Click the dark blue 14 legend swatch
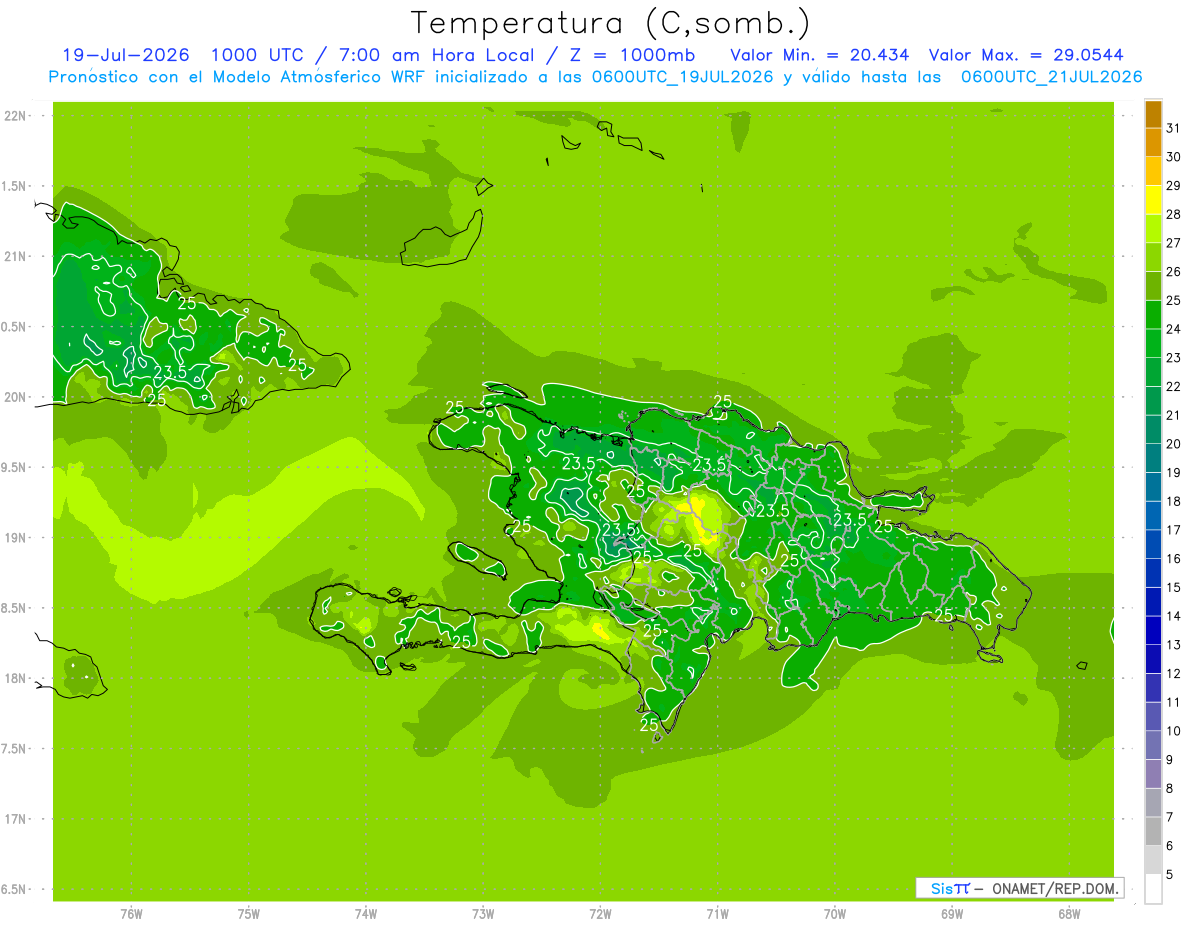 [1153, 603]
